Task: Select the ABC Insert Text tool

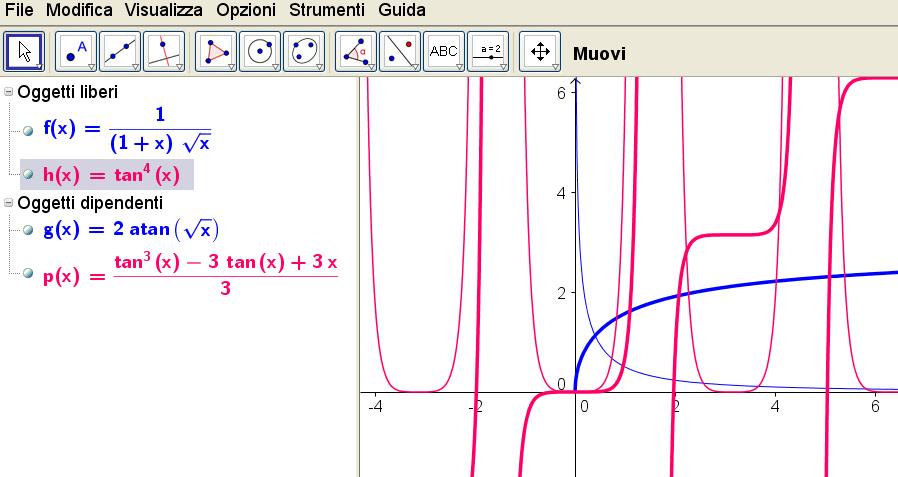Action: [444, 52]
